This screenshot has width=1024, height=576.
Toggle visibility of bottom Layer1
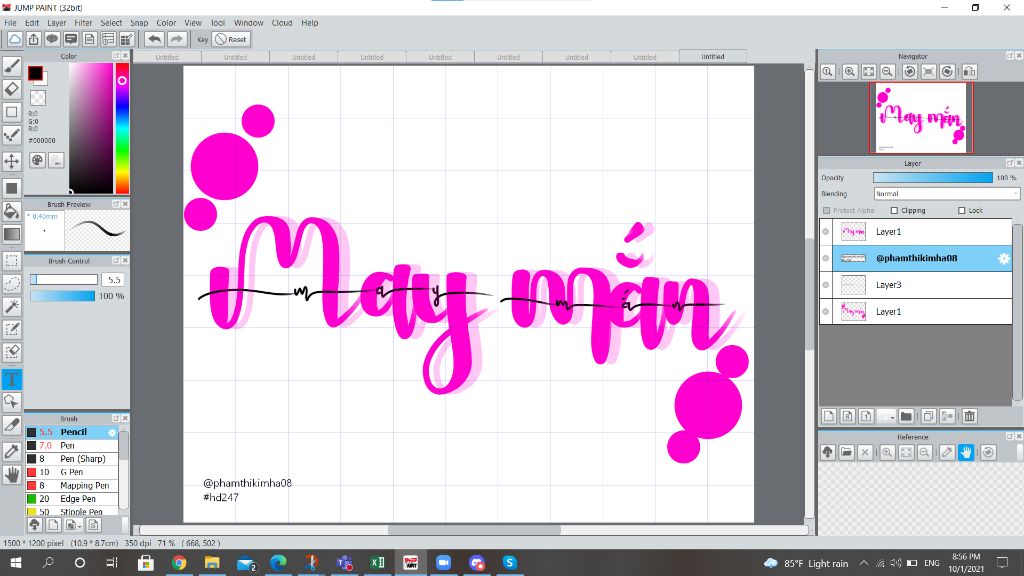[826, 312]
